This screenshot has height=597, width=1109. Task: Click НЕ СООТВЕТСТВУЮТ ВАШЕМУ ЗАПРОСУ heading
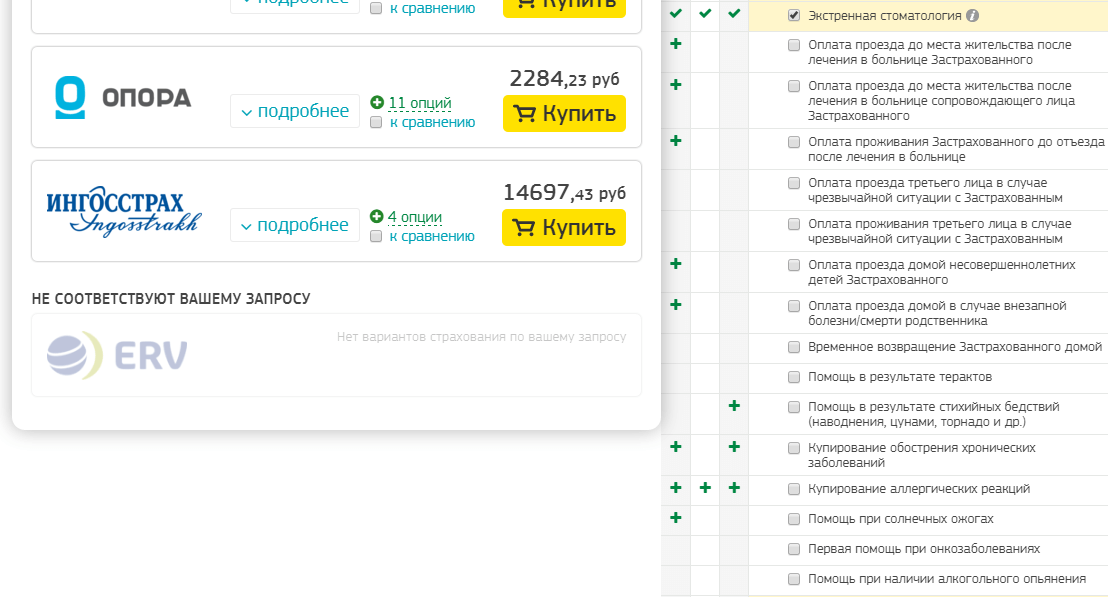tap(171, 298)
